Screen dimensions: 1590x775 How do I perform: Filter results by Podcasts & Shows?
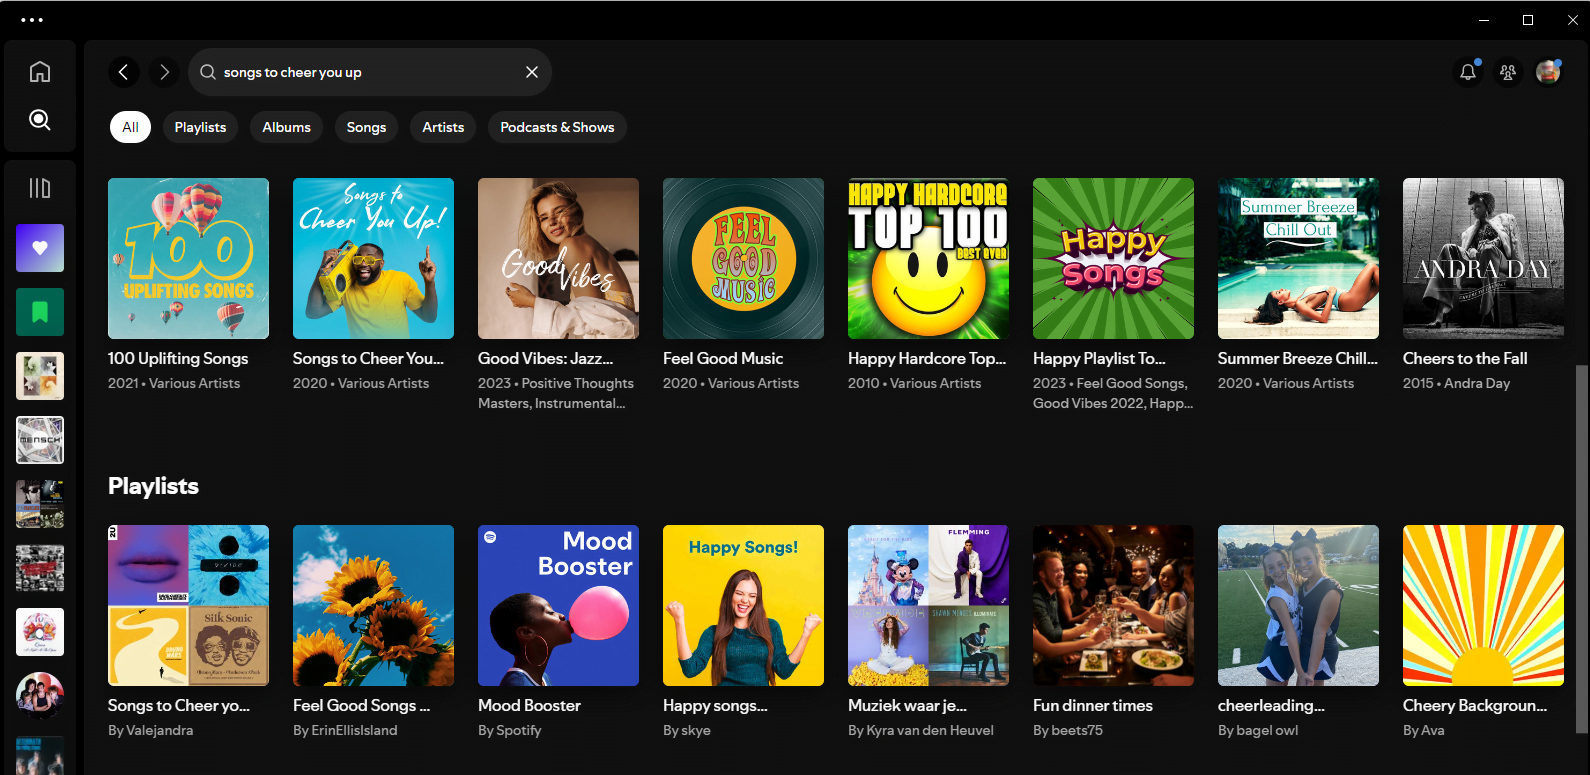557,127
